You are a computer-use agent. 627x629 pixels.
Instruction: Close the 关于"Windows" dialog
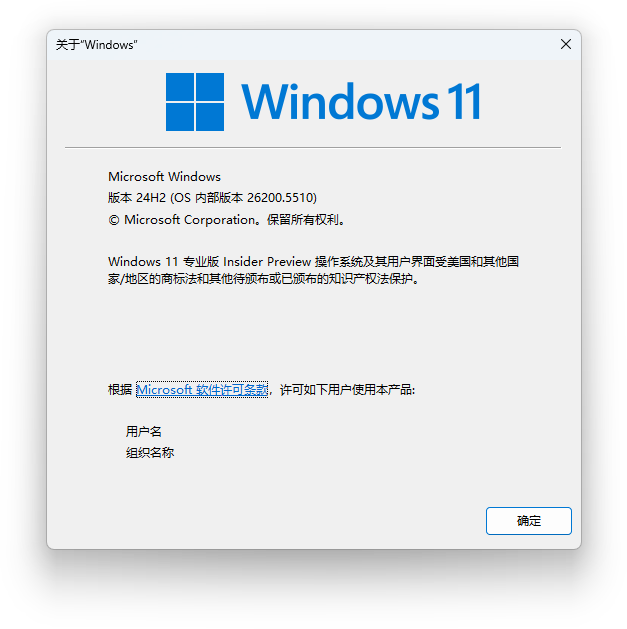pos(566,44)
